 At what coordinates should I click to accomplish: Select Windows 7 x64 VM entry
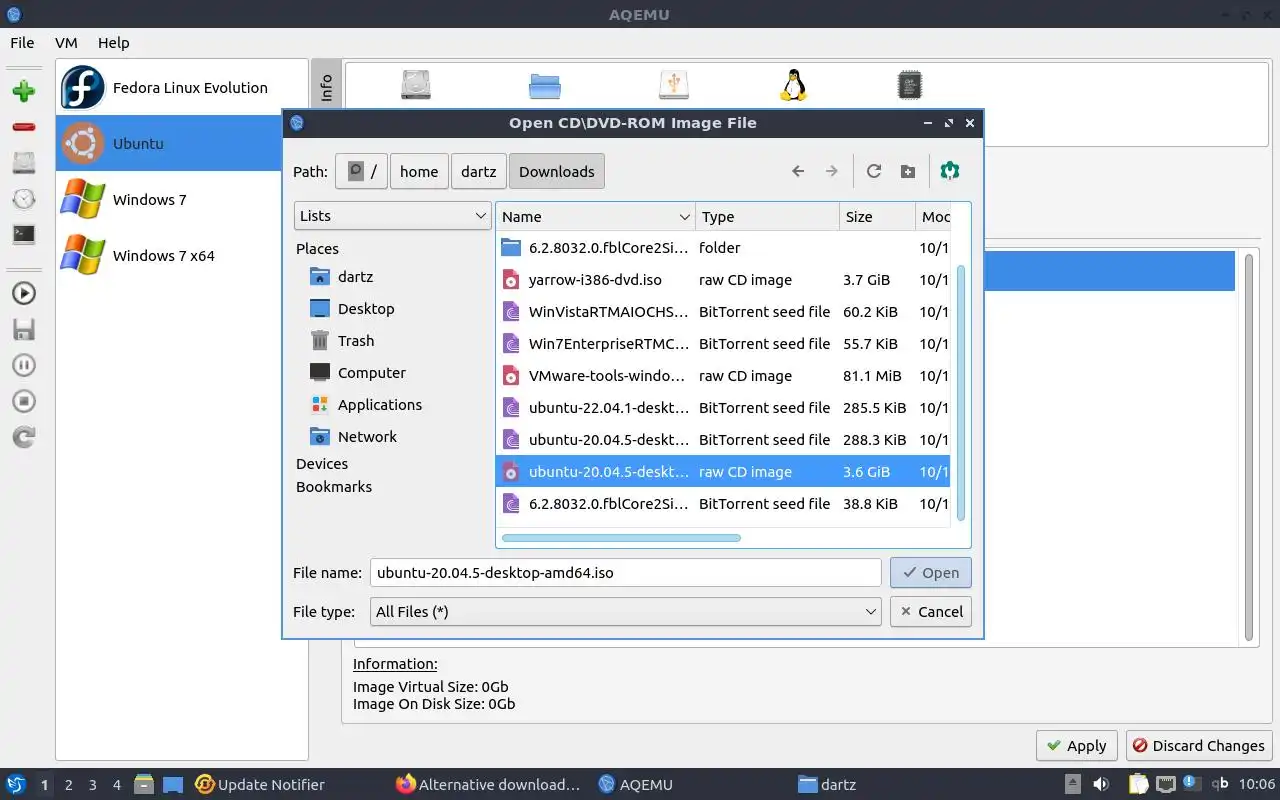click(x=182, y=255)
